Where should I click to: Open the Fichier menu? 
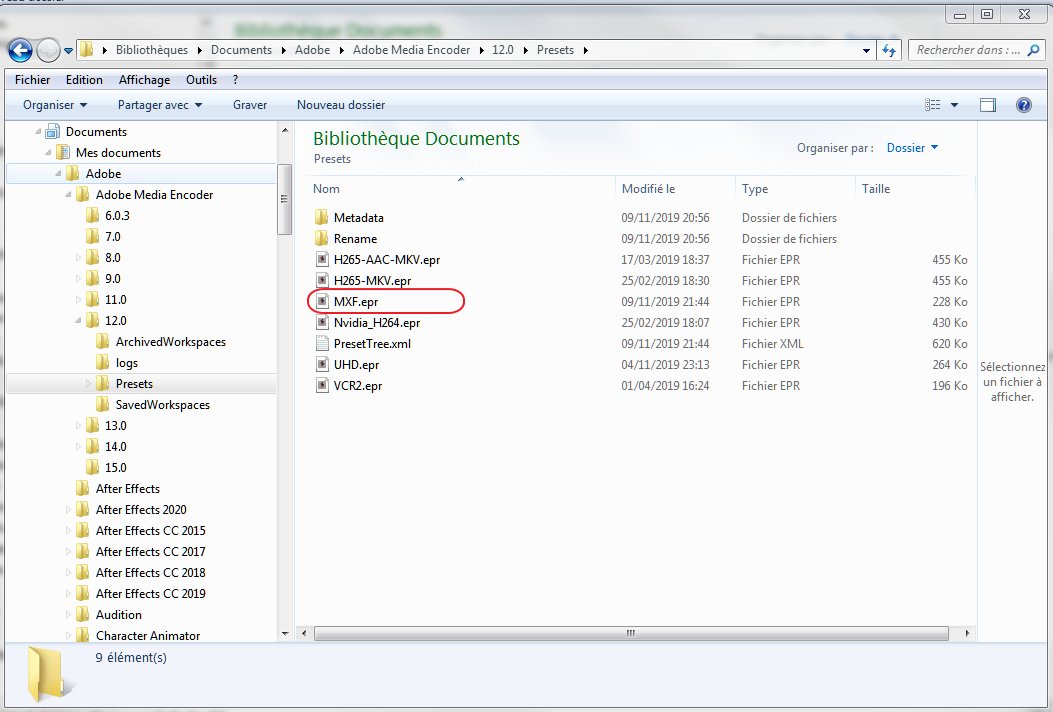pyautogui.click(x=32, y=79)
